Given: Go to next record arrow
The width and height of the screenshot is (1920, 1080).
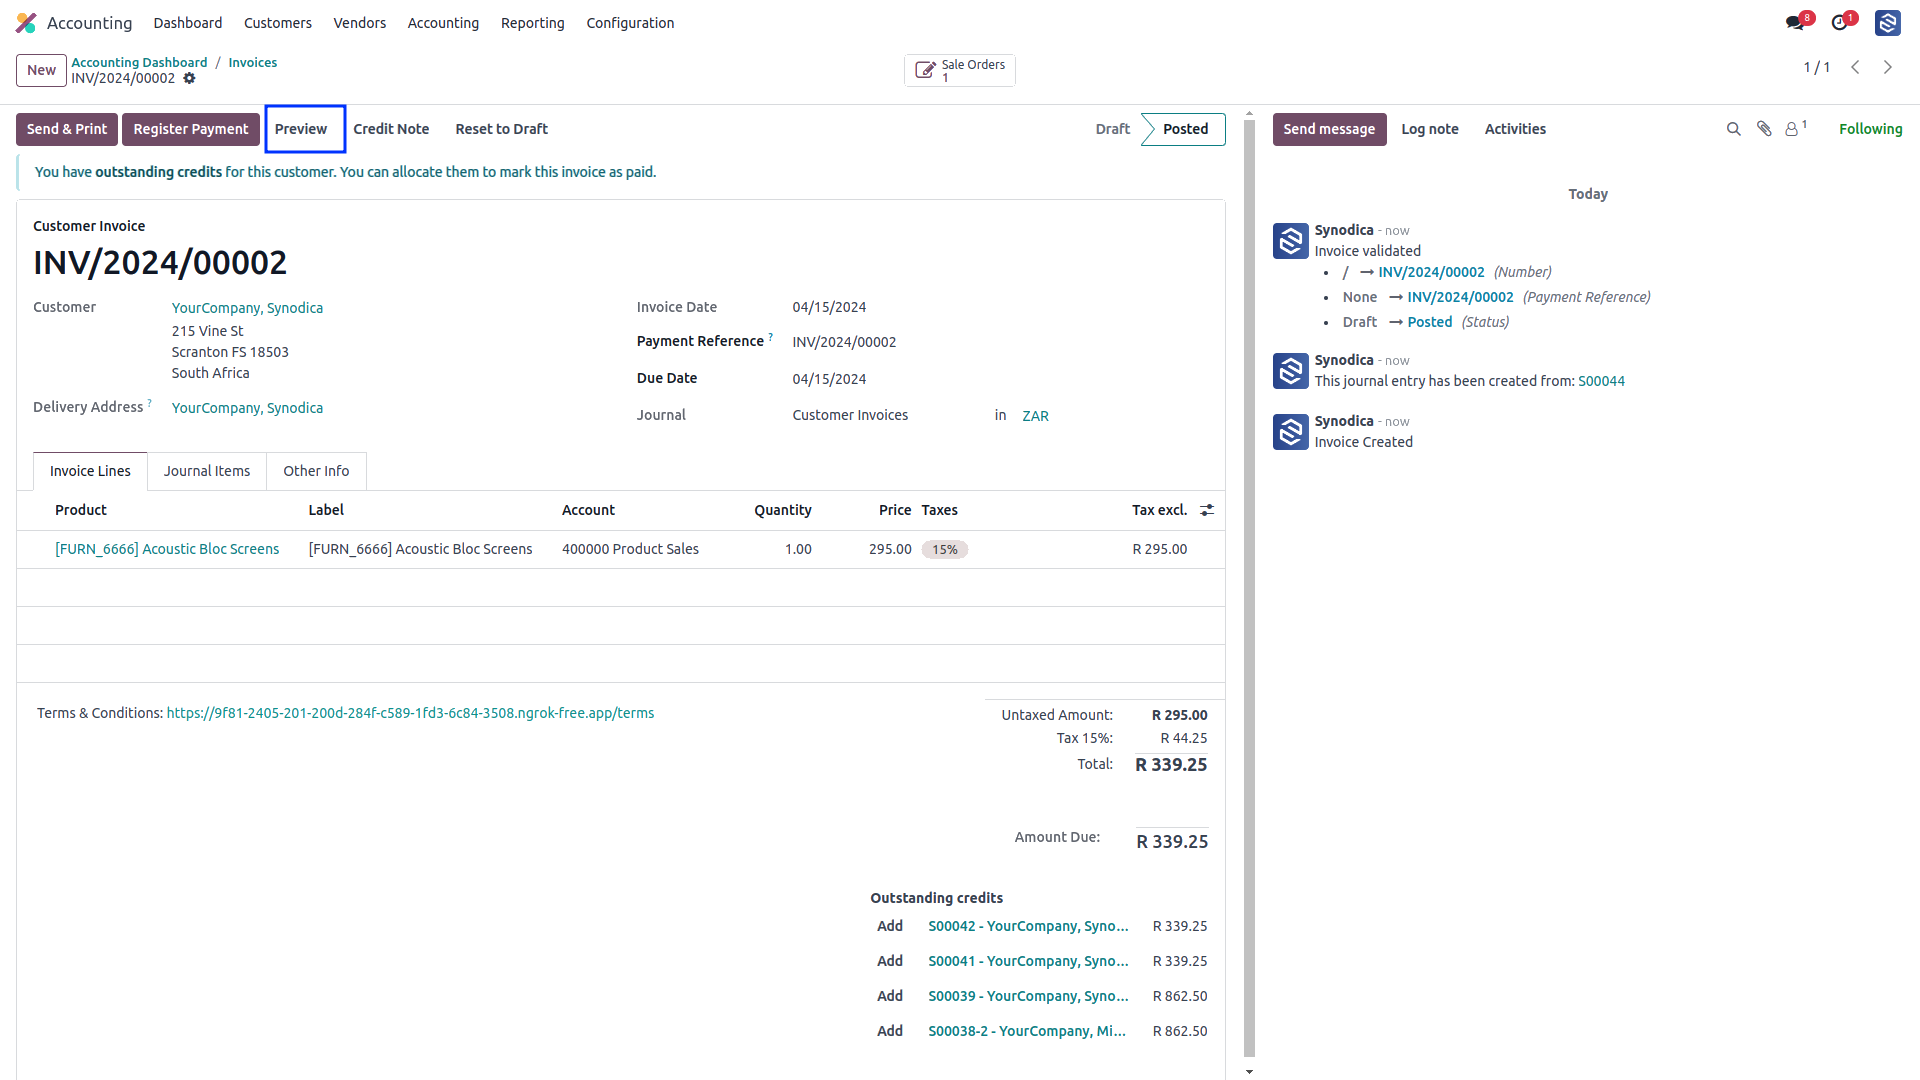Looking at the screenshot, I should pyautogui.click(x=1888, y=67).
